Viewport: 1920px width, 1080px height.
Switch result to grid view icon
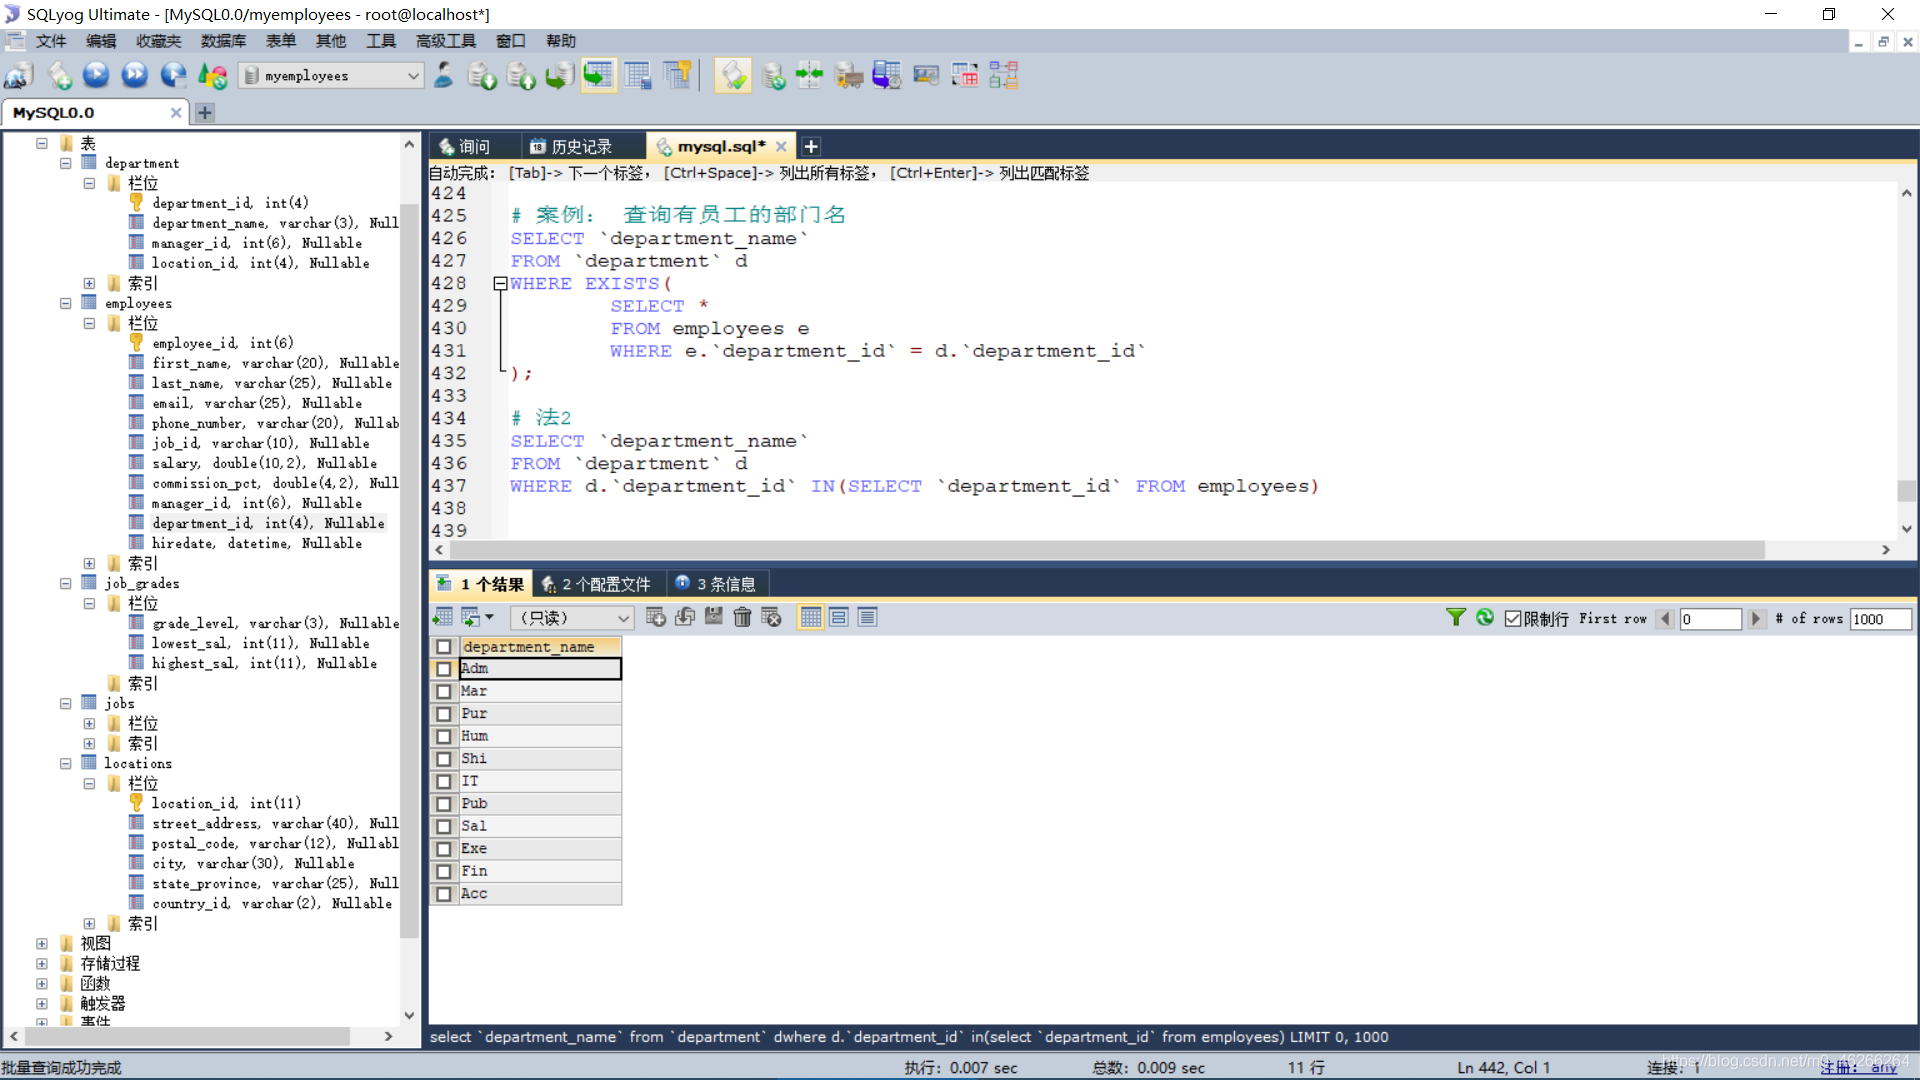(811, 617)
